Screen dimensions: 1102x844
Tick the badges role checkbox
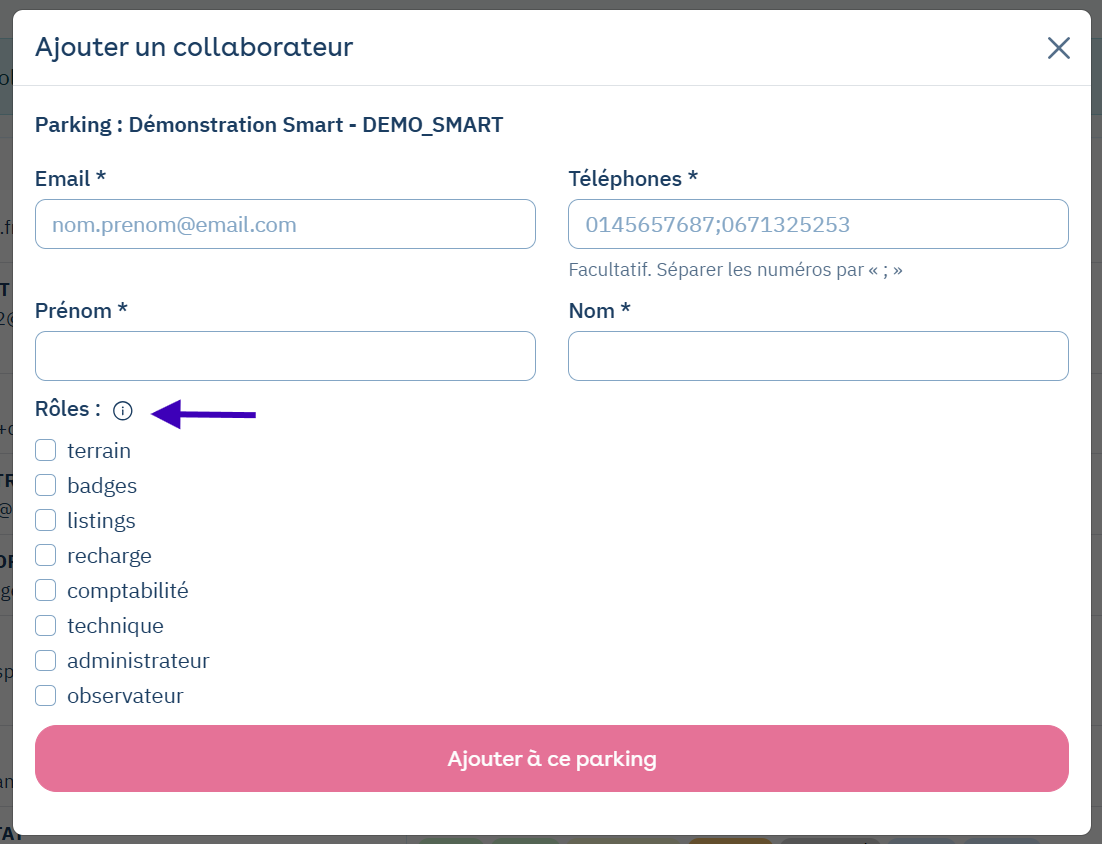pos(46,485)
